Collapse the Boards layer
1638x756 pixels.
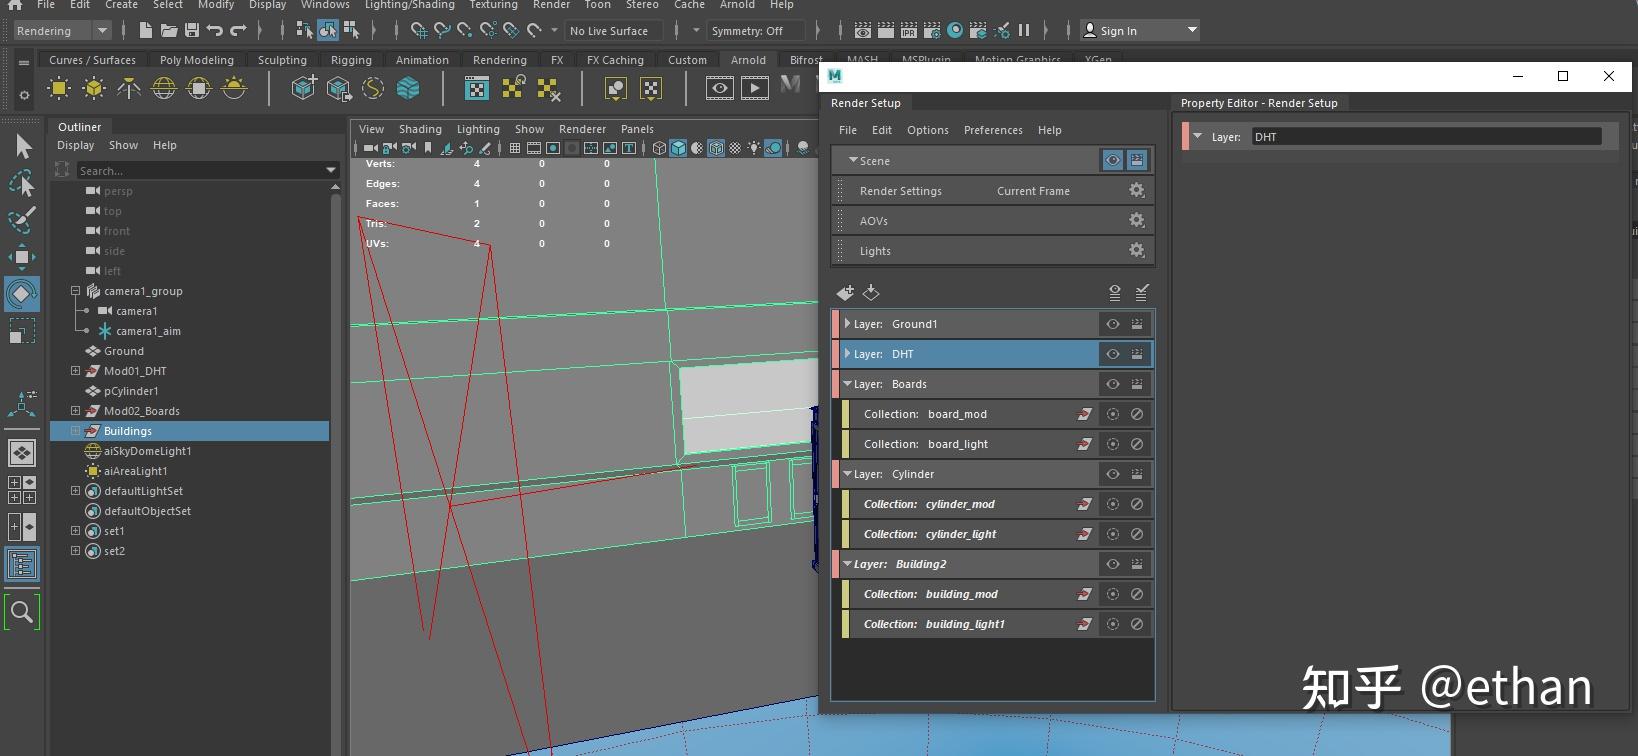click(x=847, y=384)
